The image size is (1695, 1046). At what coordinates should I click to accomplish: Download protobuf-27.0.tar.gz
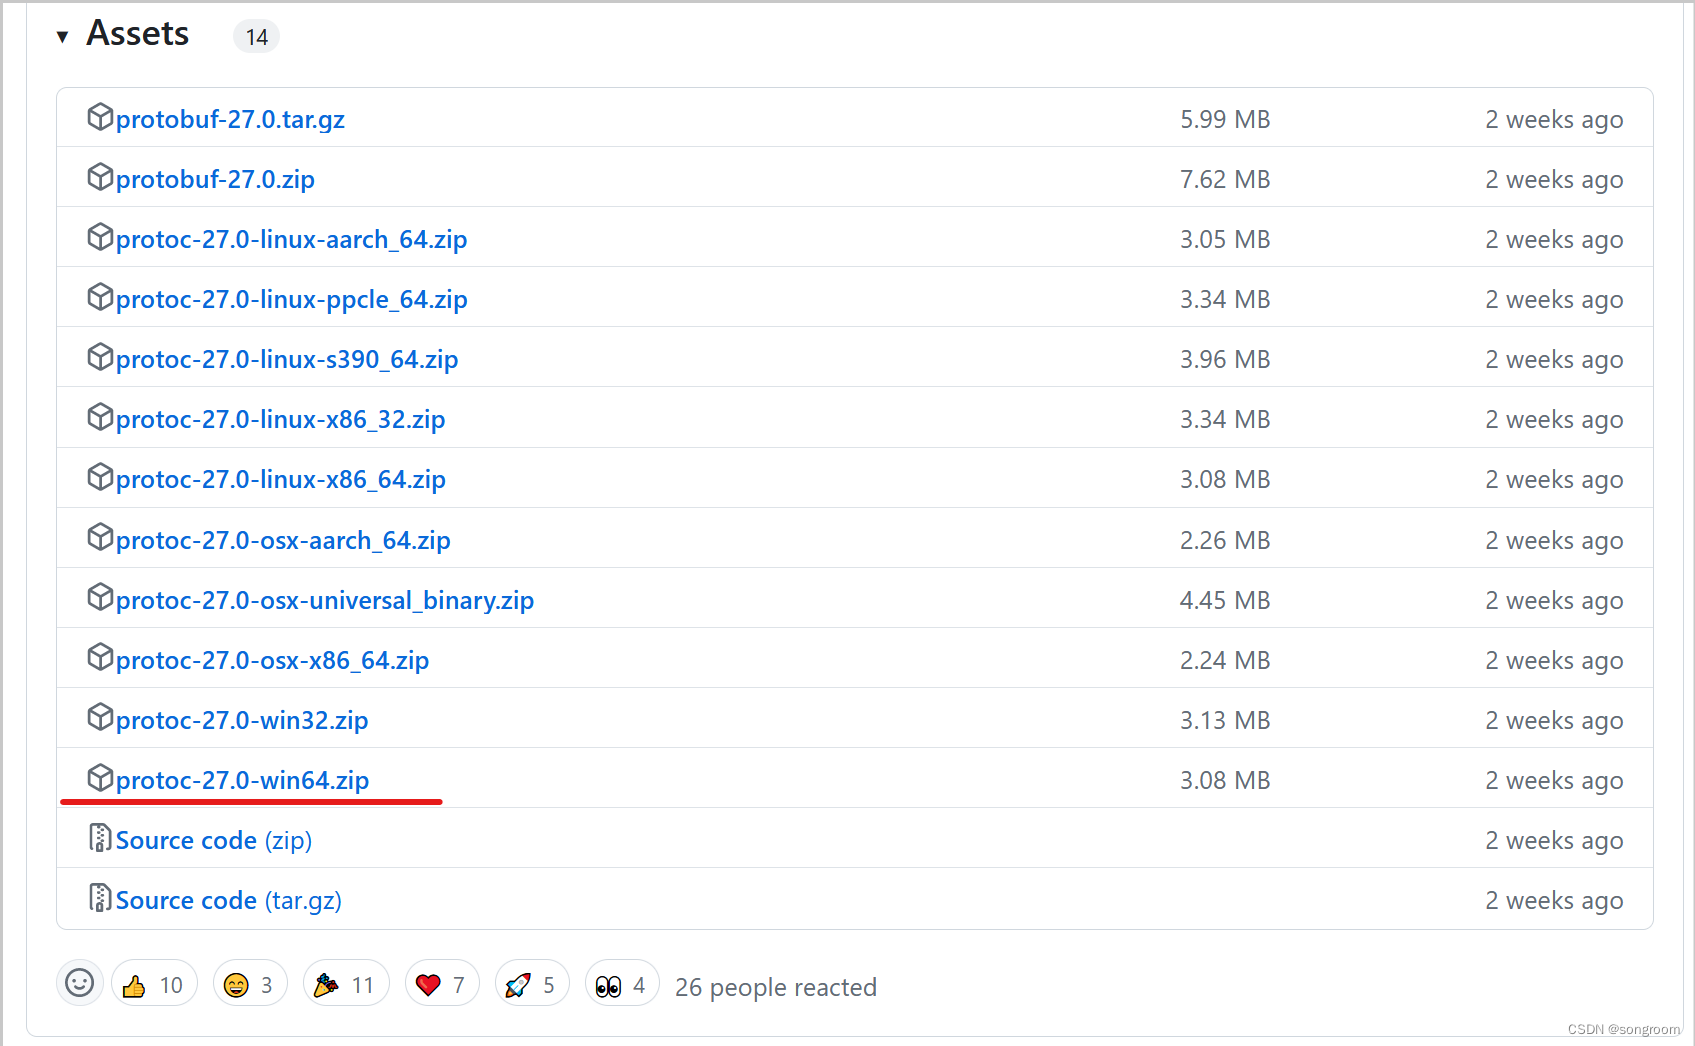click(x=230, y=120)
